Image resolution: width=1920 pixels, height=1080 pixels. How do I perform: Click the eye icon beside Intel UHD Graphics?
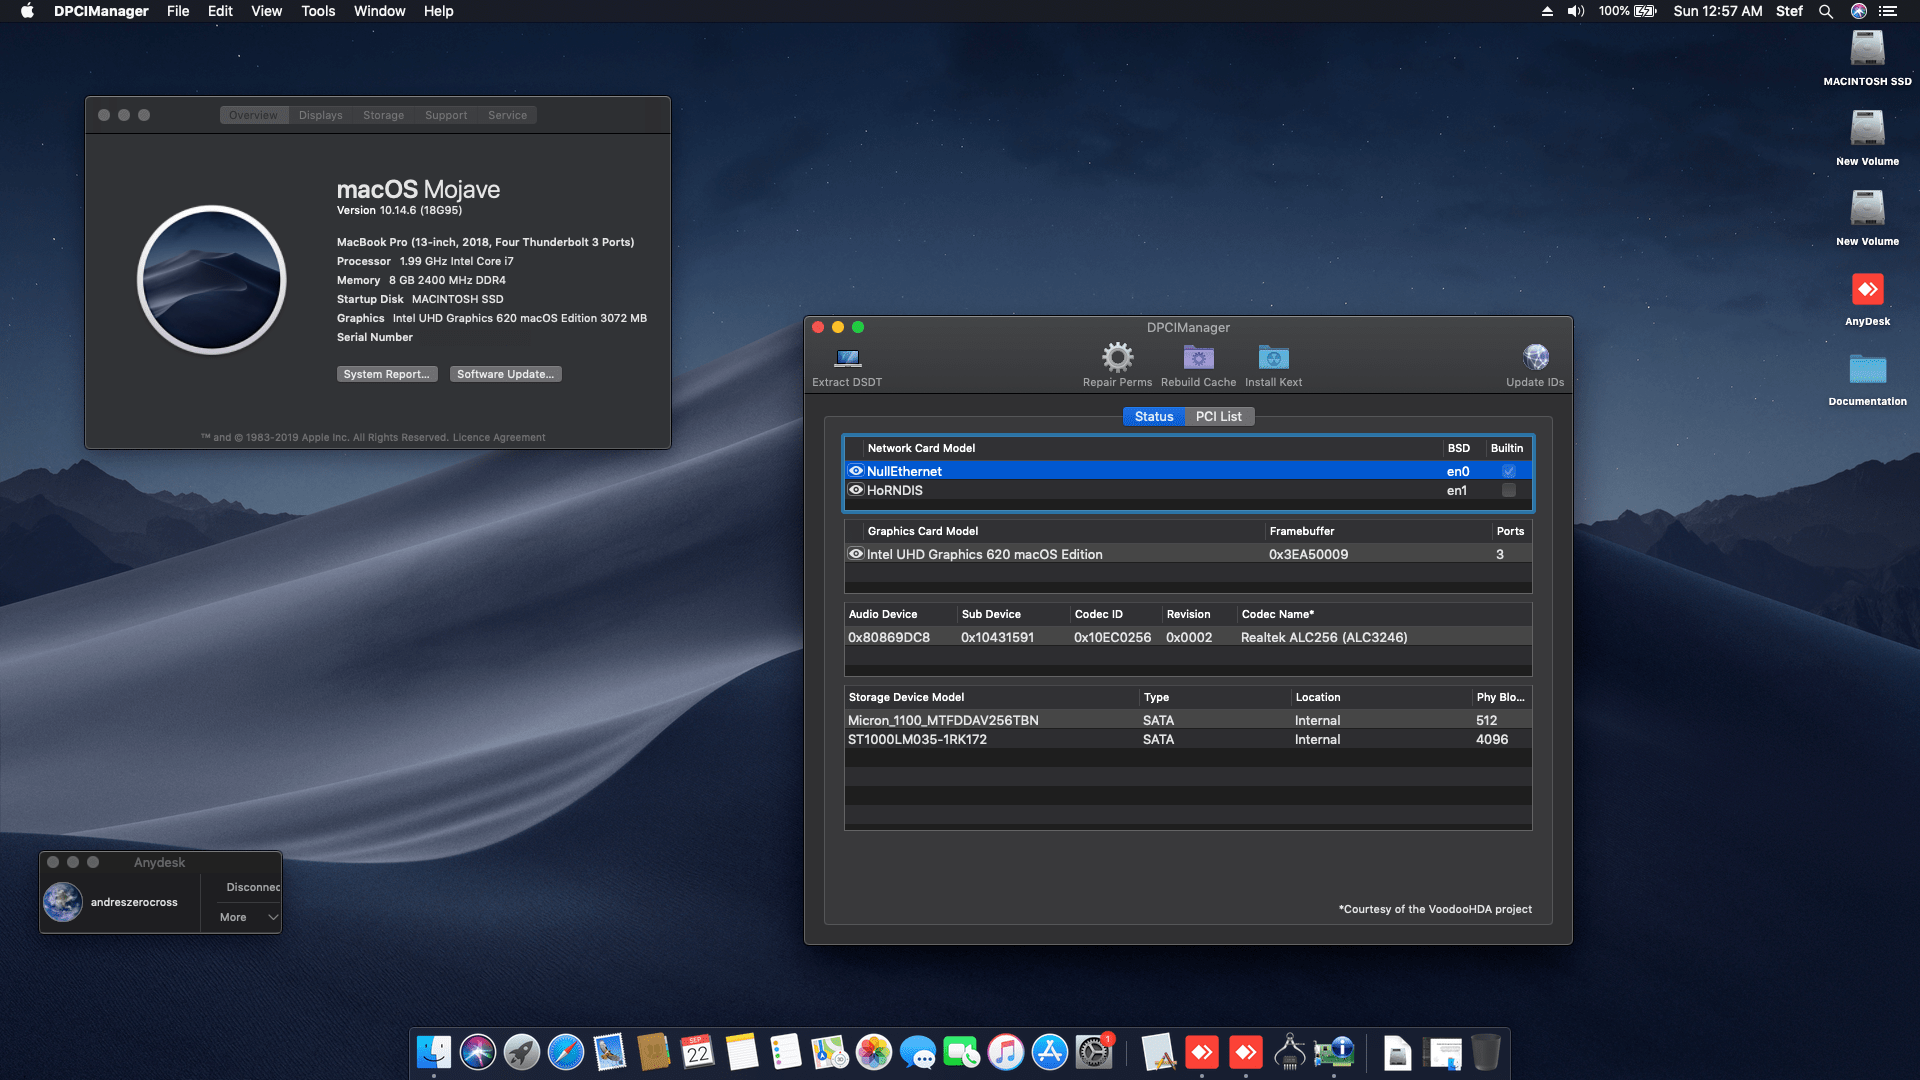pyautogui.click(x=856, y=554)
